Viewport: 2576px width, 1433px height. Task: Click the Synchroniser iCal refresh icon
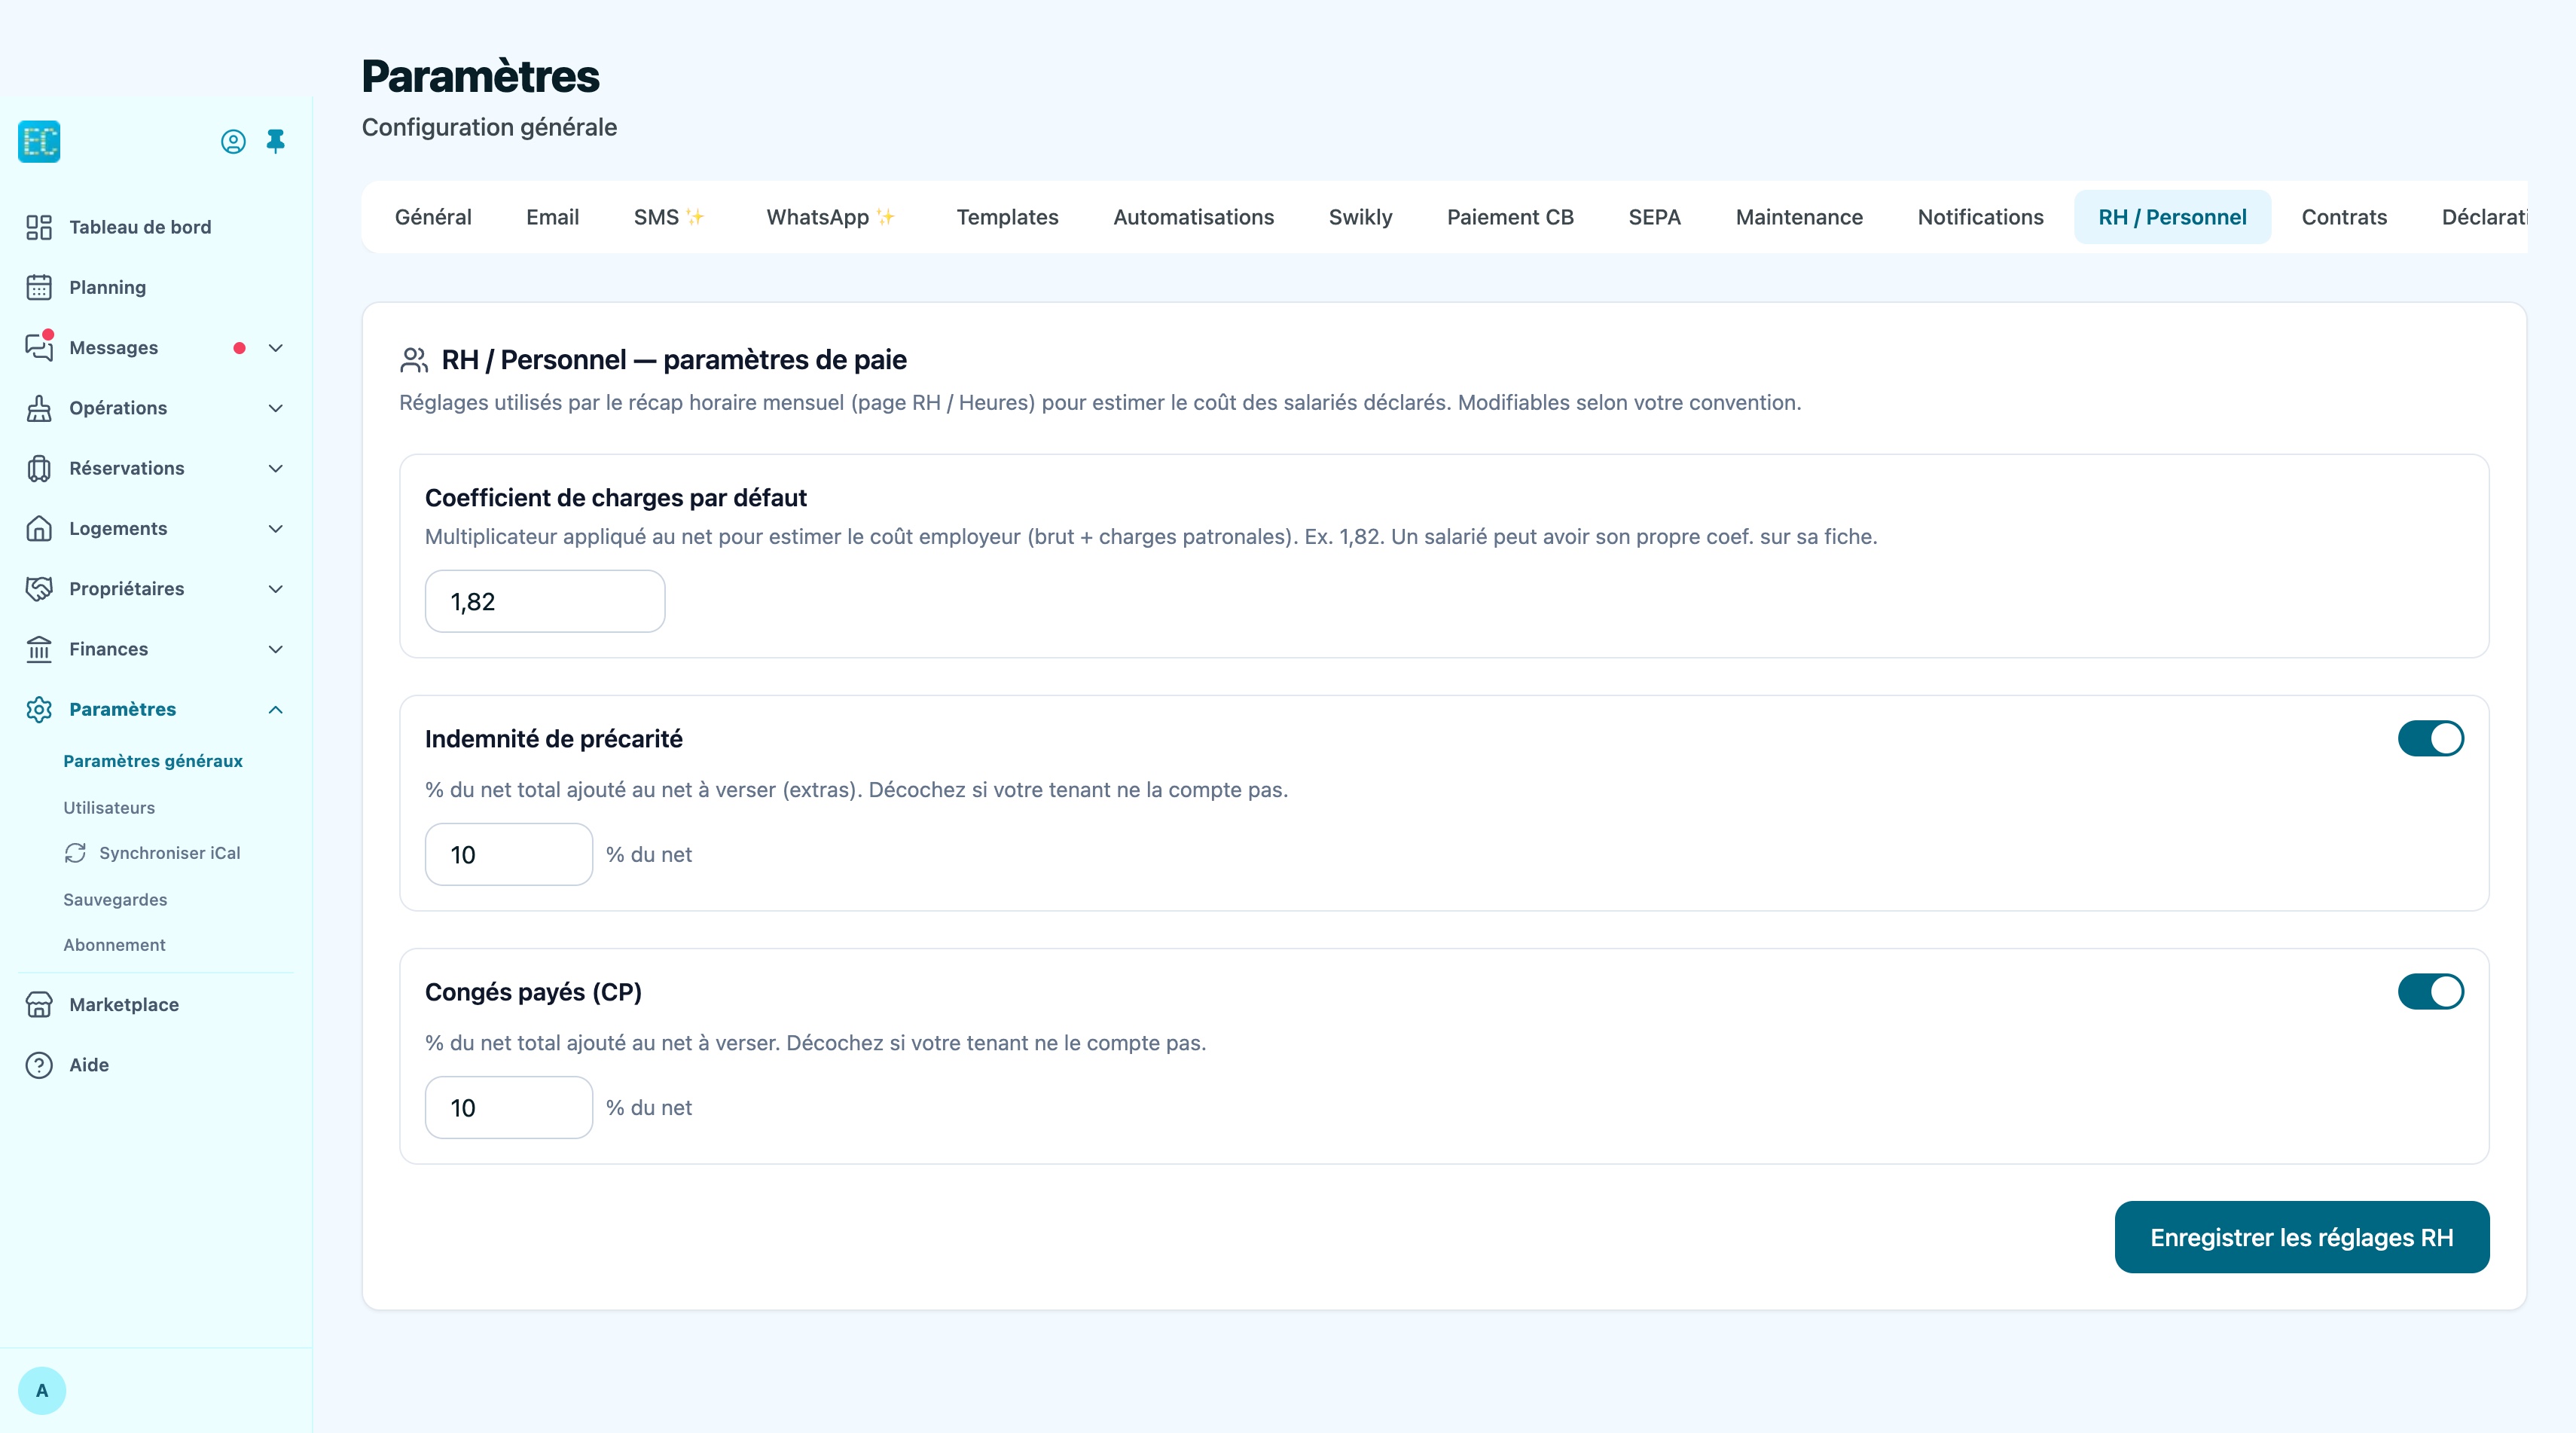[x=75, y=853]
